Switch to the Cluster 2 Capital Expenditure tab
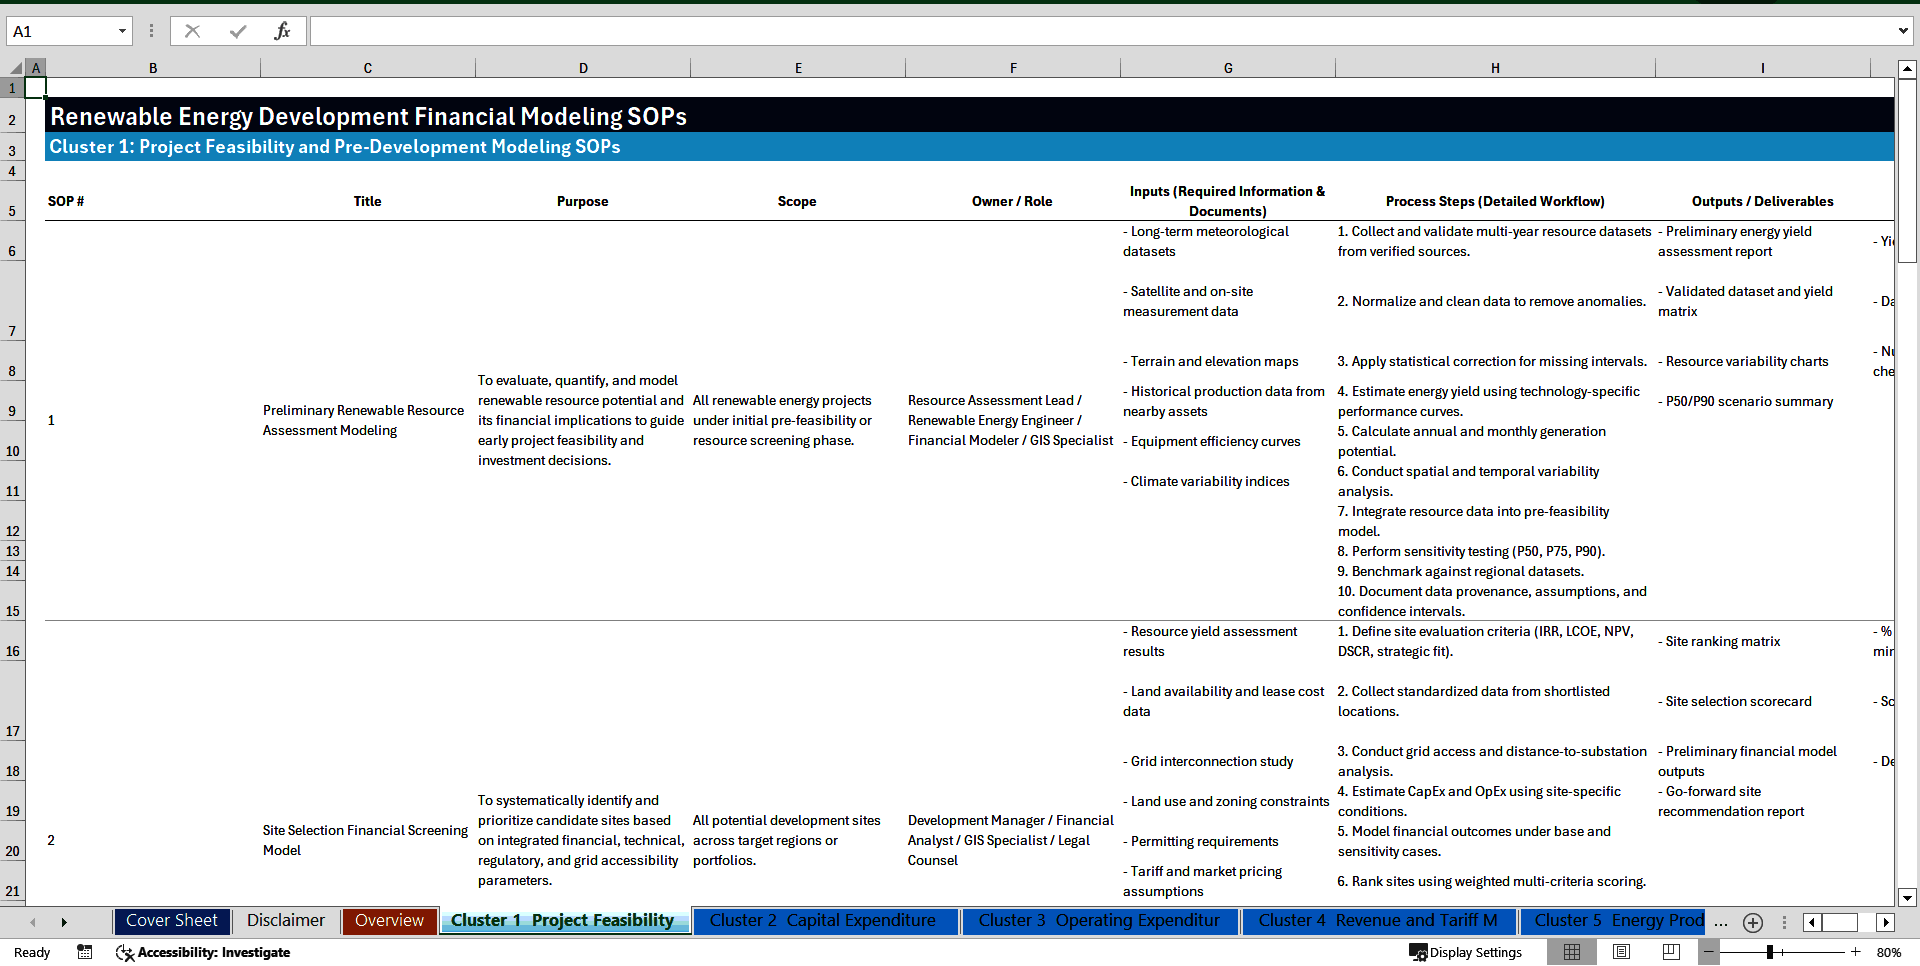The image size is (1920, 966). (x=826, y=921)
